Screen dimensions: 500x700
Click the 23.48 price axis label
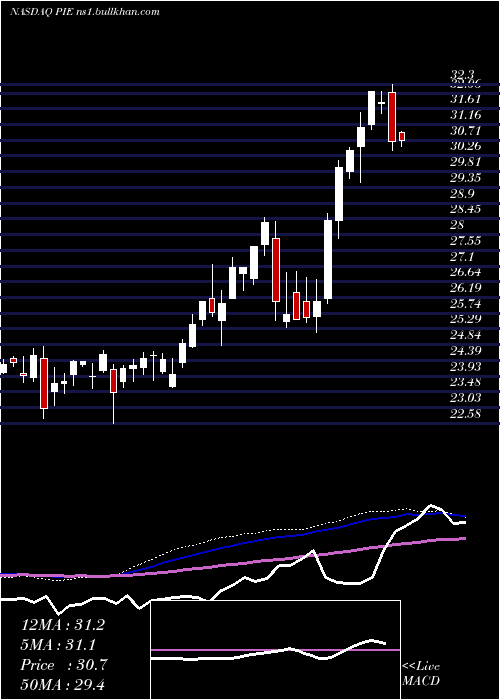coord(465,382)
